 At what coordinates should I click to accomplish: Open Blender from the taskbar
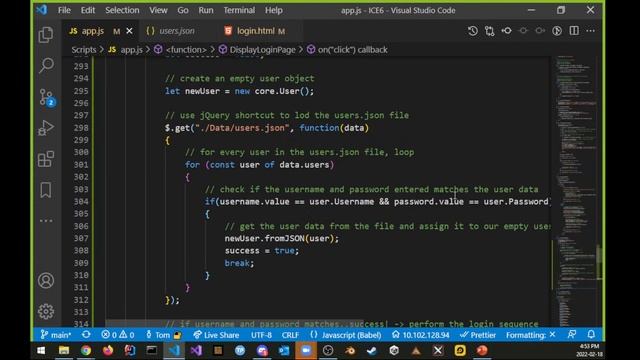350,350
